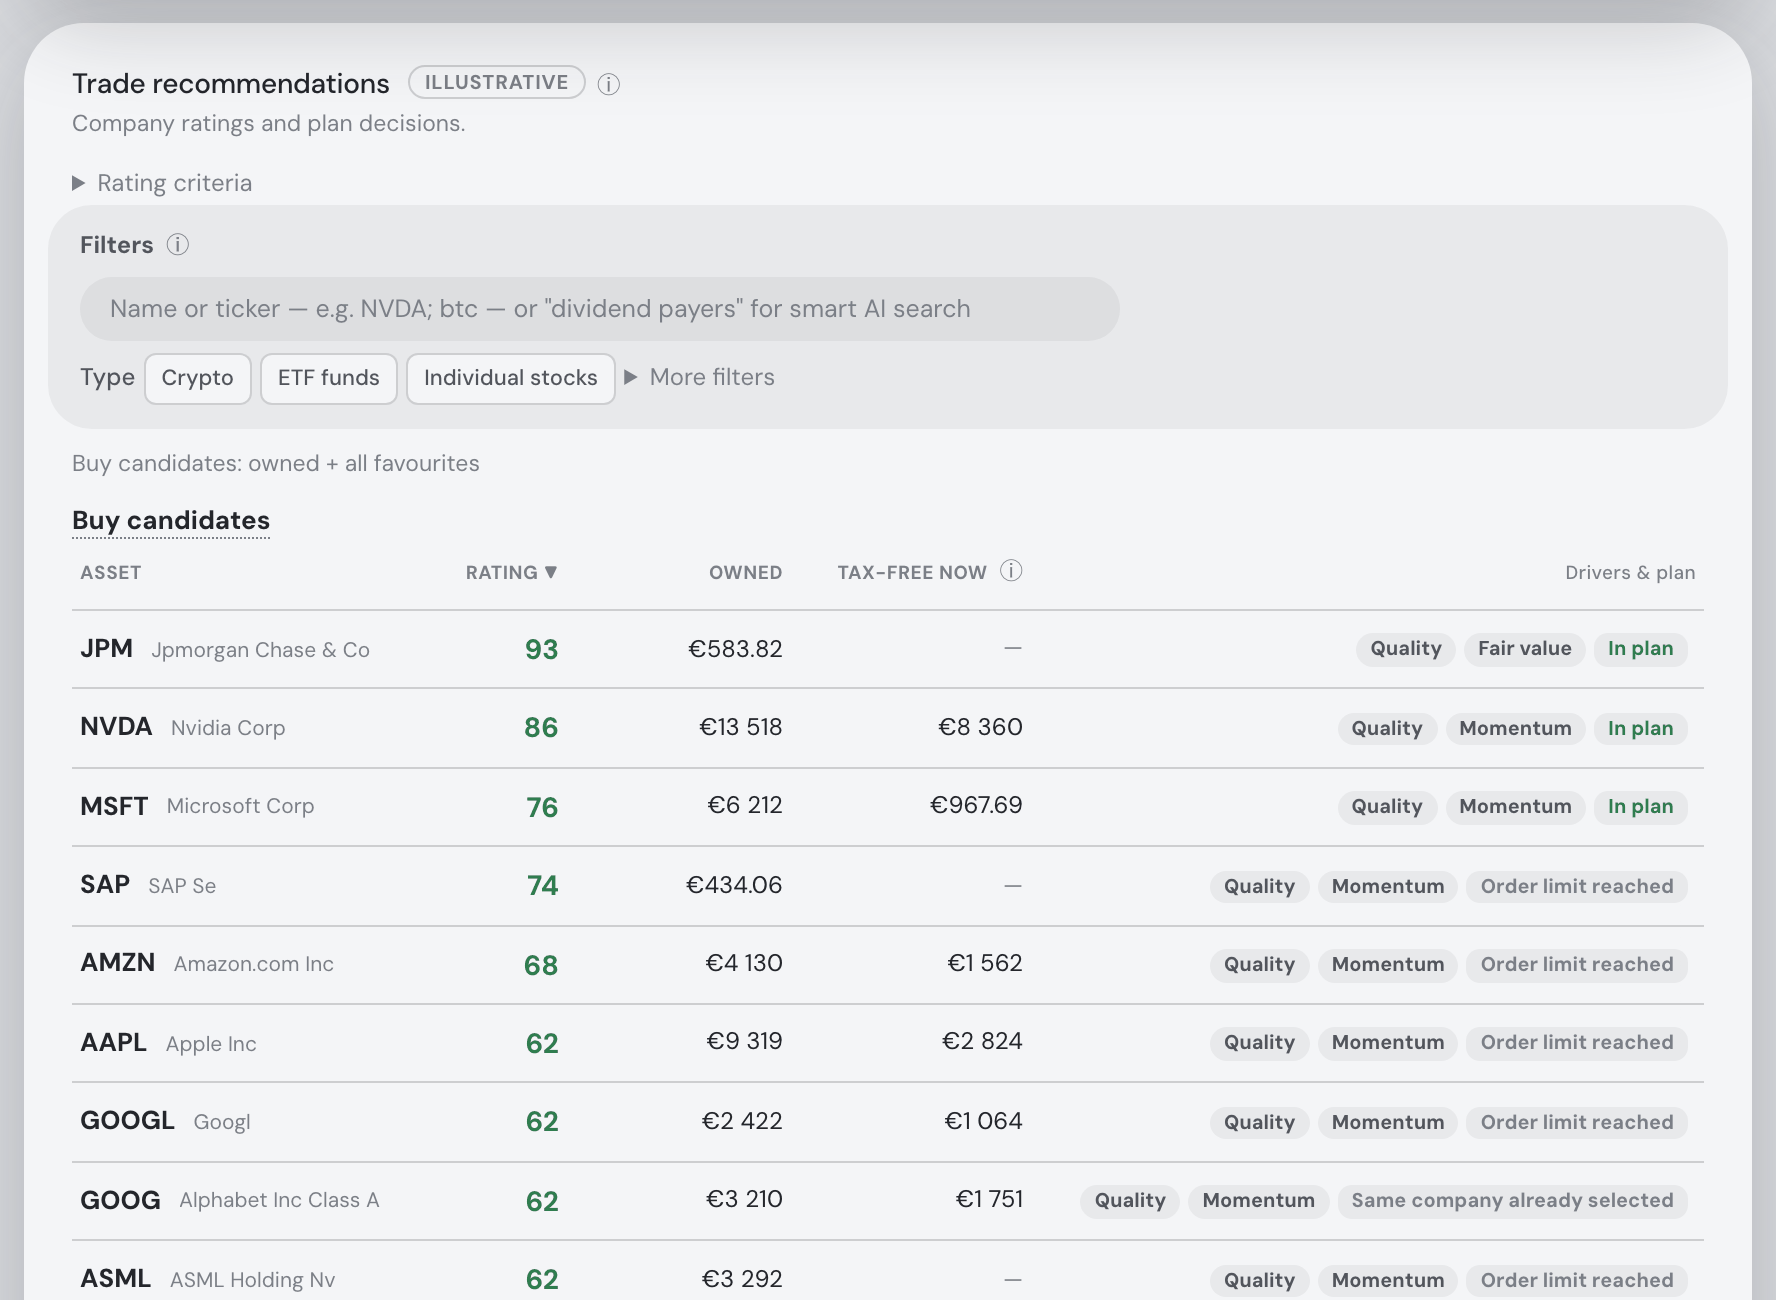
Task: Click MSFT's Quality driver tag
Action: point(1387,807)
